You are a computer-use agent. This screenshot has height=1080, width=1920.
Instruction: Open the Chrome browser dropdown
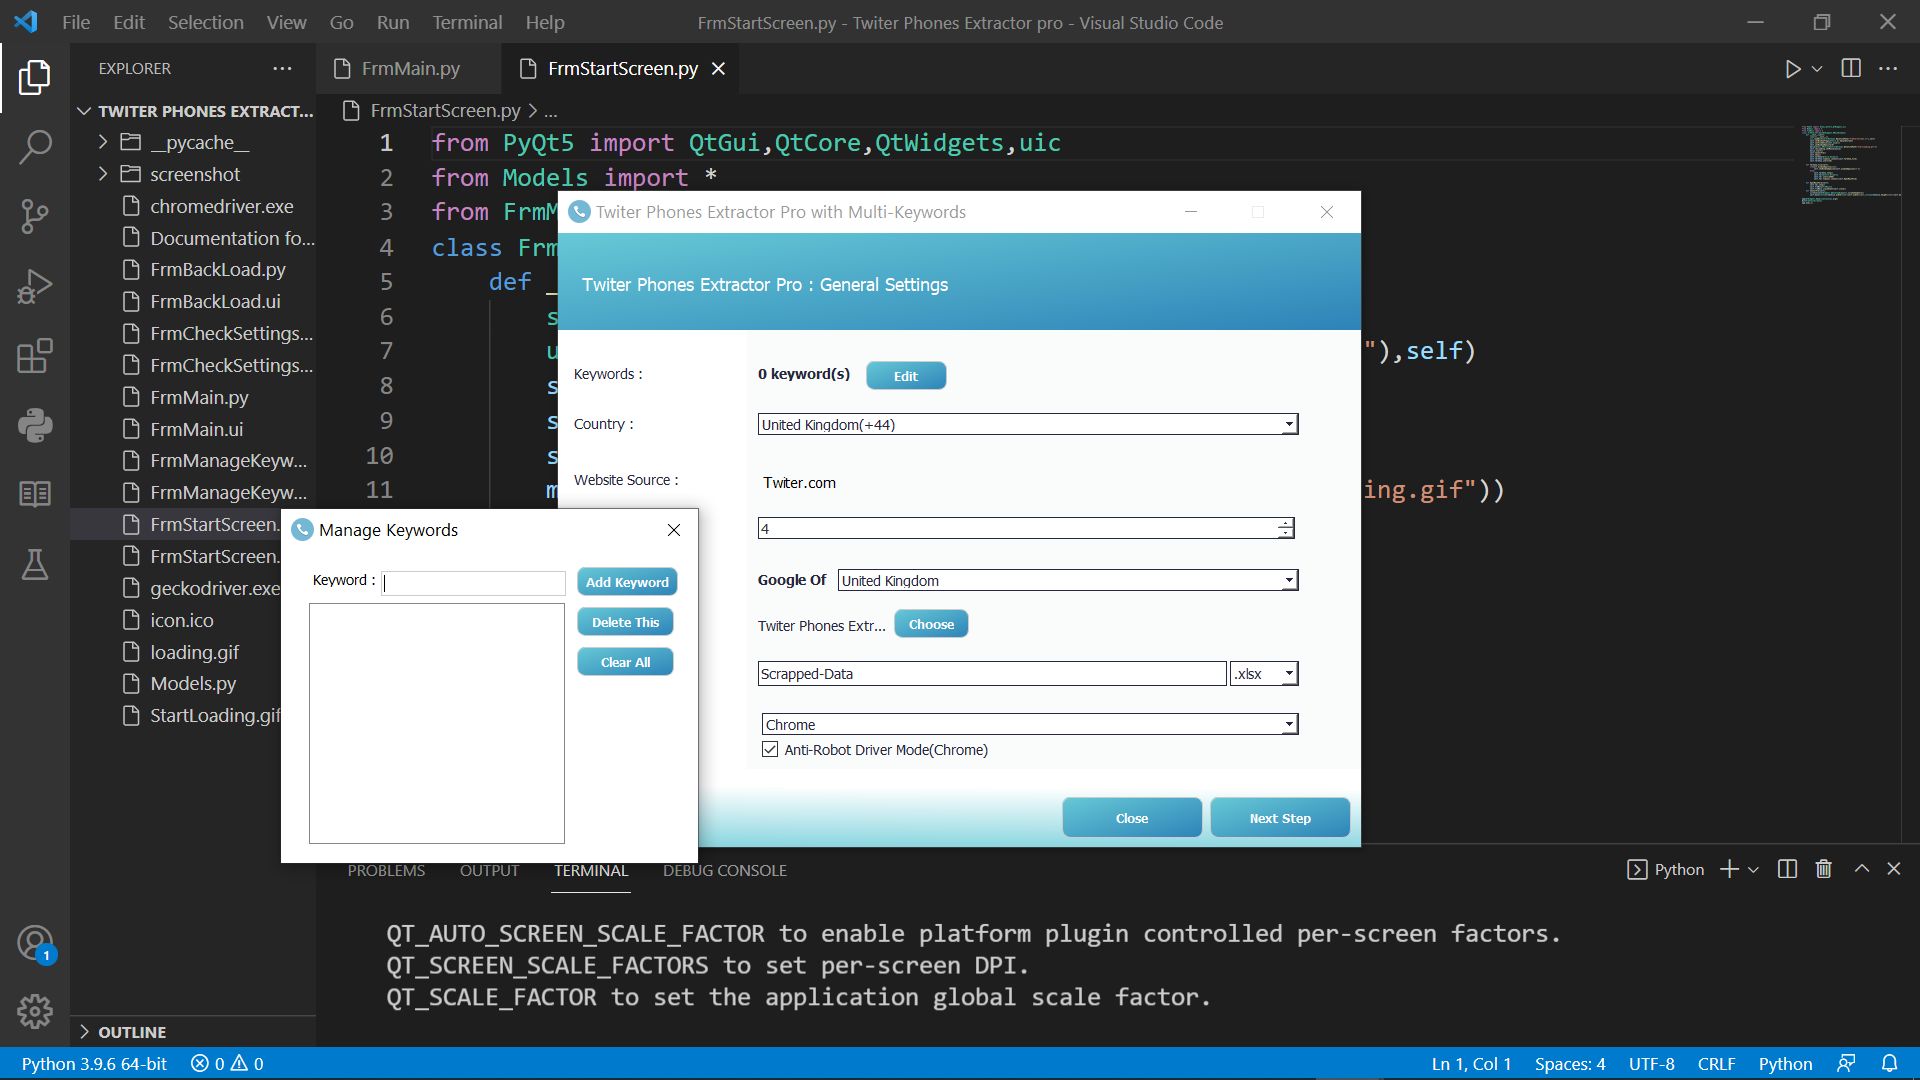click(x=1030, y=724)
